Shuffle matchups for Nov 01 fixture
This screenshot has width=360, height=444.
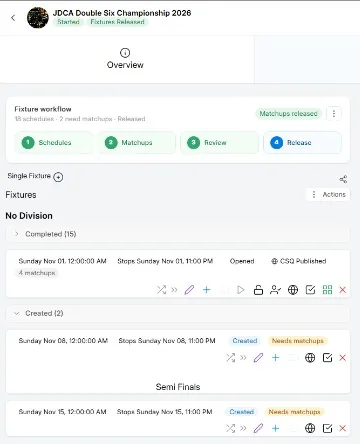point(161,290)
